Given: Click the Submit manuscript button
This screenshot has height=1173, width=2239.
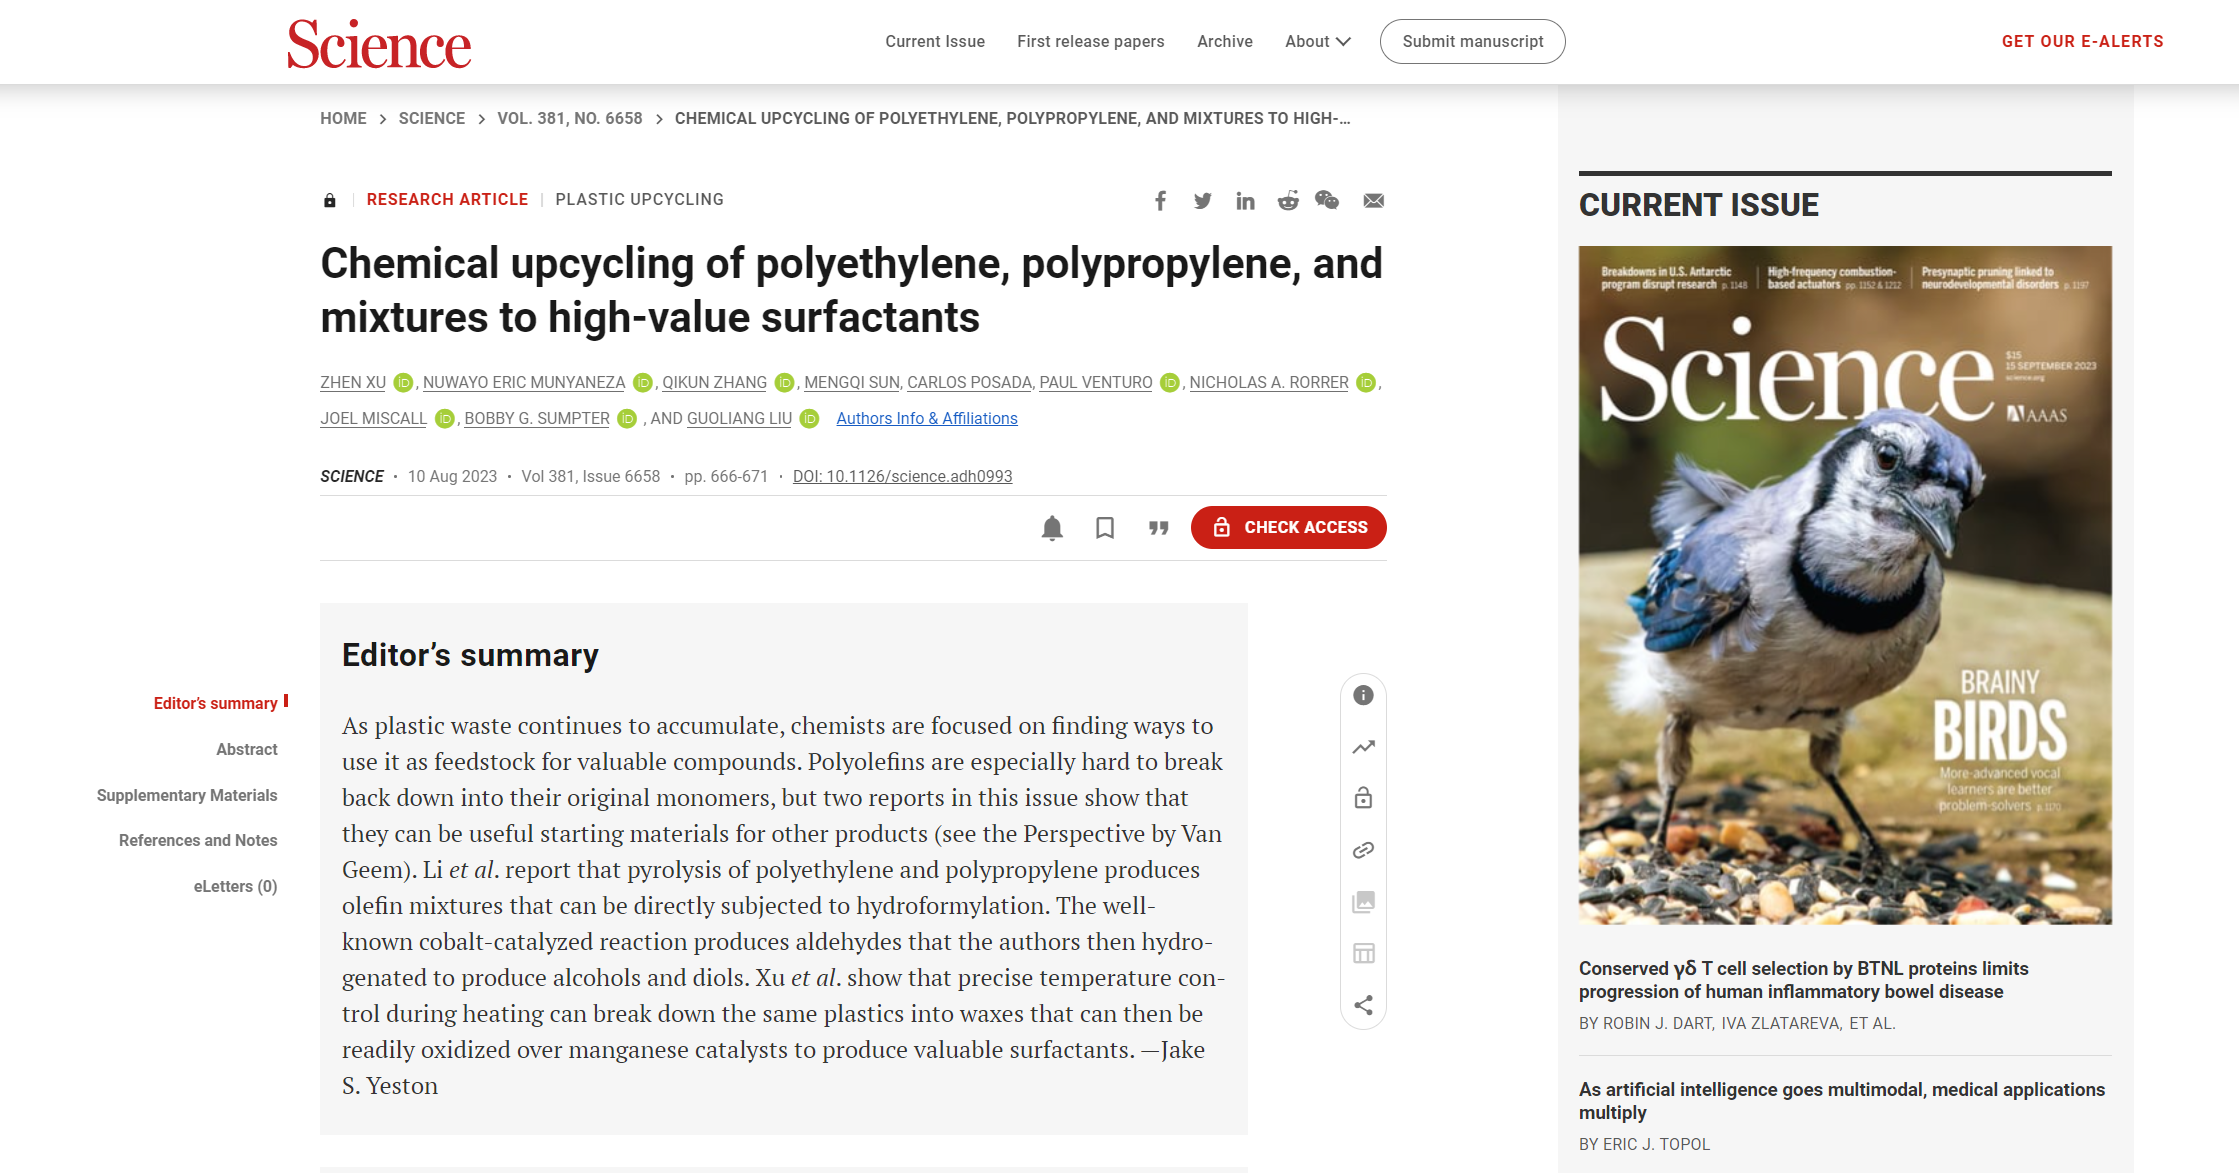Looking at the screenshot, I should click(x=1472, y=41).
